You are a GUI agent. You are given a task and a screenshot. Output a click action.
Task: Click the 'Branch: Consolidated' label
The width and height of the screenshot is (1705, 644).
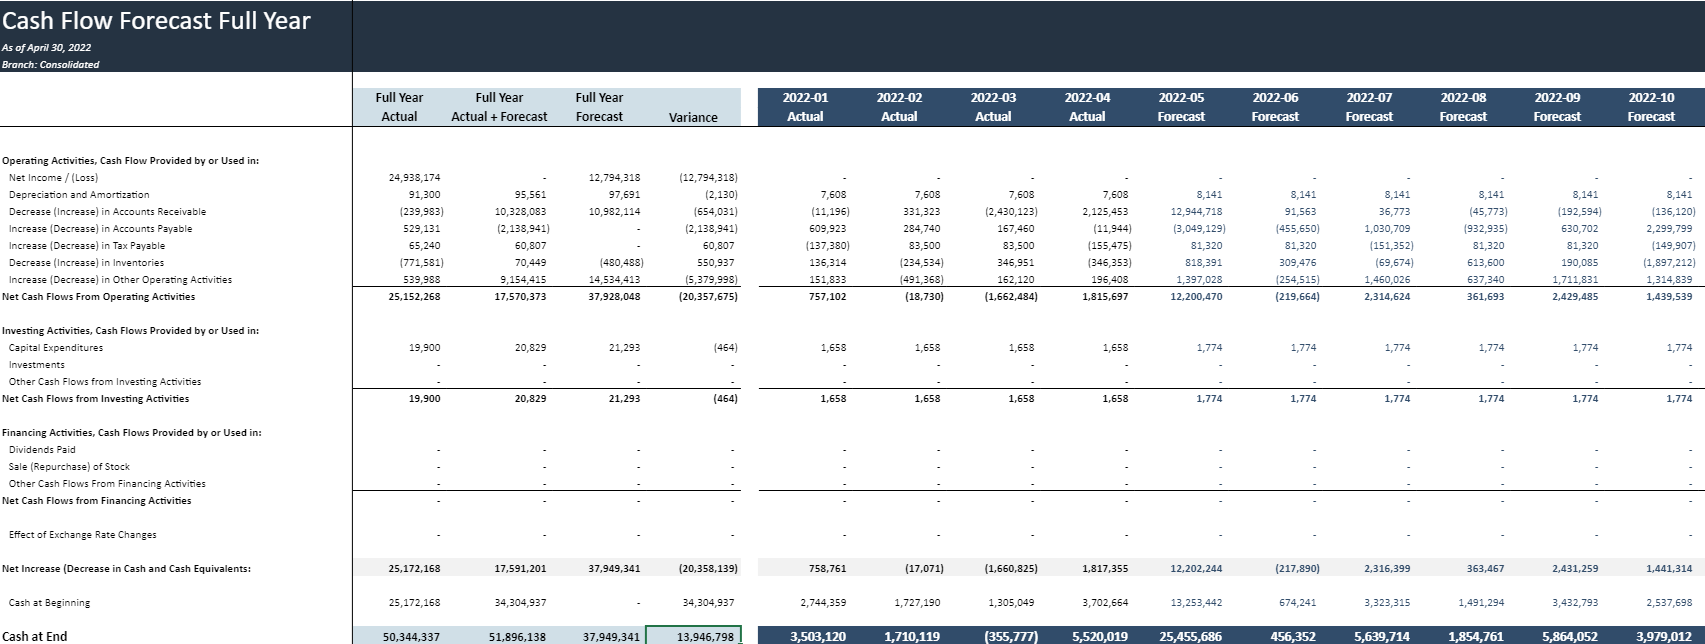[51, 65]
